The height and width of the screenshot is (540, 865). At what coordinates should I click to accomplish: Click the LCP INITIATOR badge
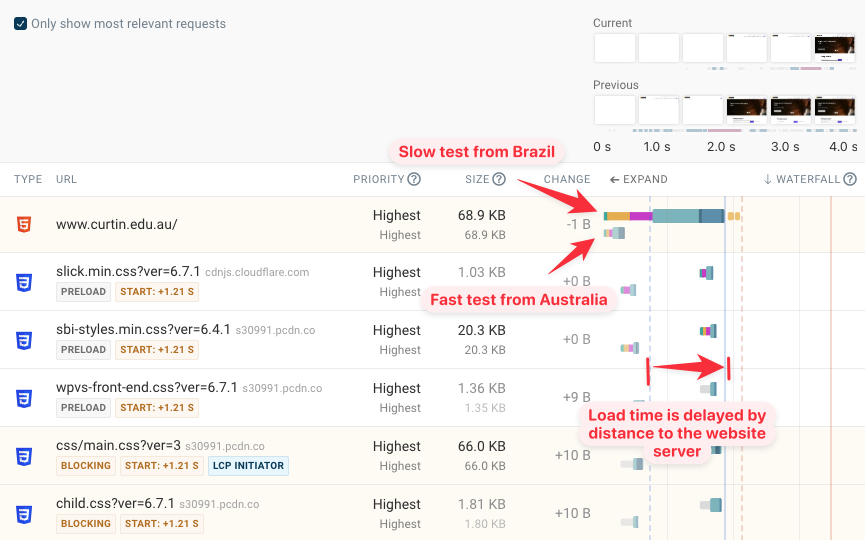coord(248,466)
